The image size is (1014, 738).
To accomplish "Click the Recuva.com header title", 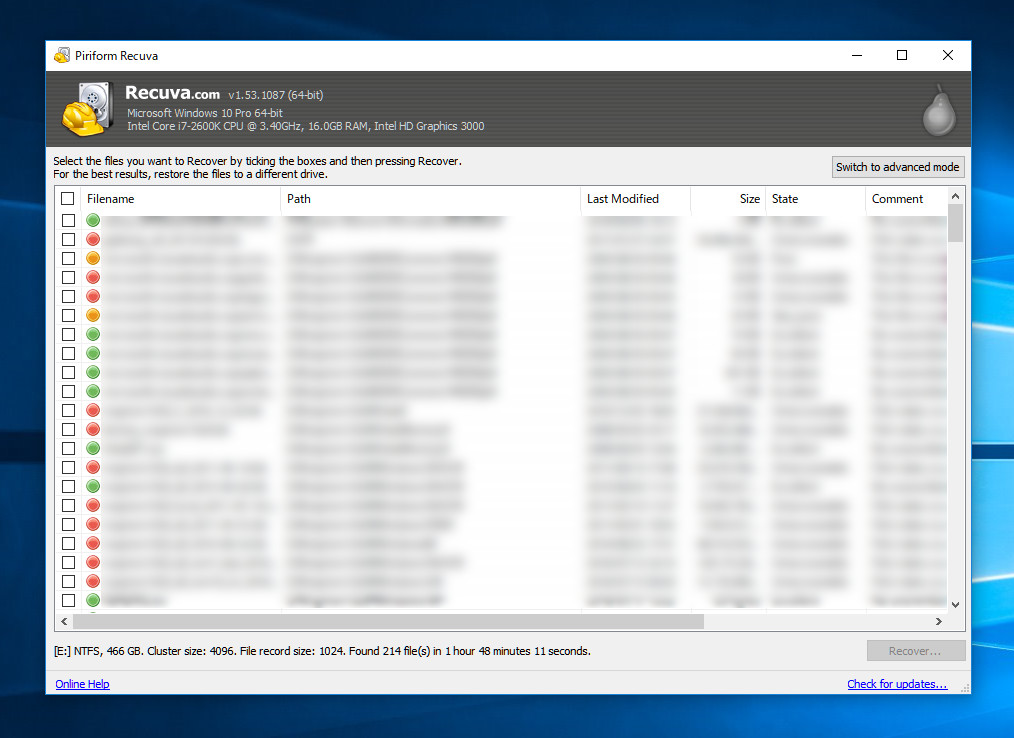I will pos(172,93).
